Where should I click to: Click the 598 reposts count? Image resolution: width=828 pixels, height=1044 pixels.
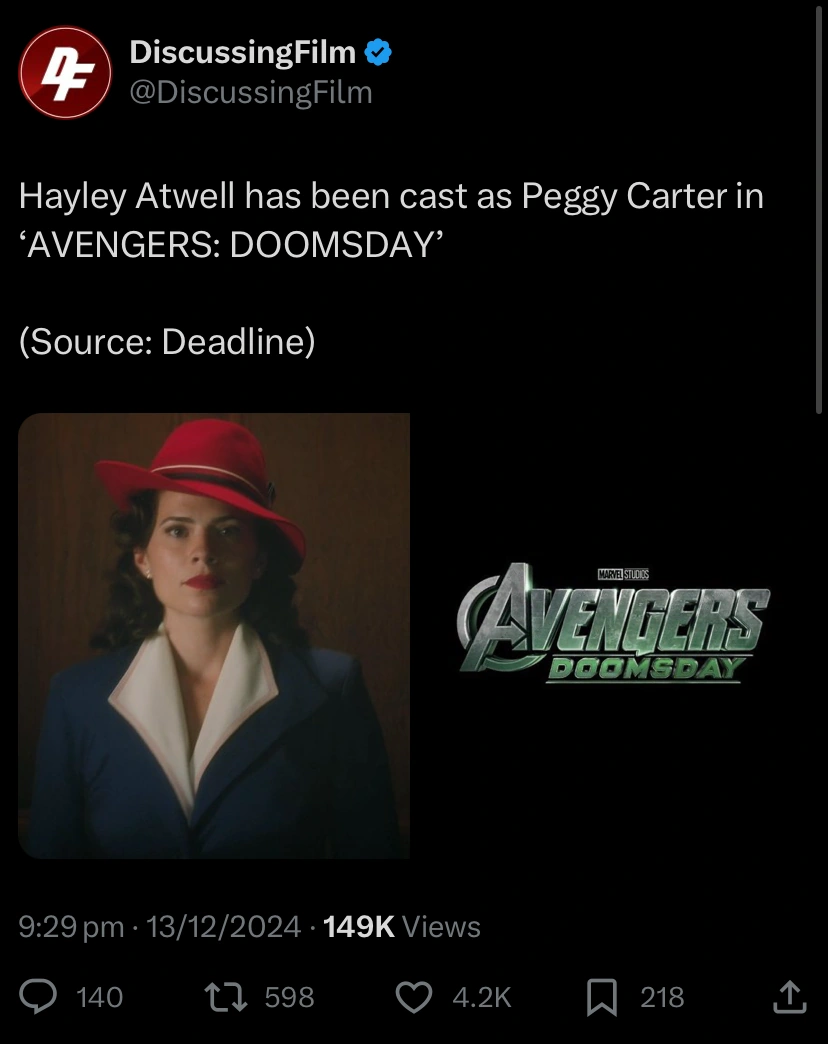point(290,997)
